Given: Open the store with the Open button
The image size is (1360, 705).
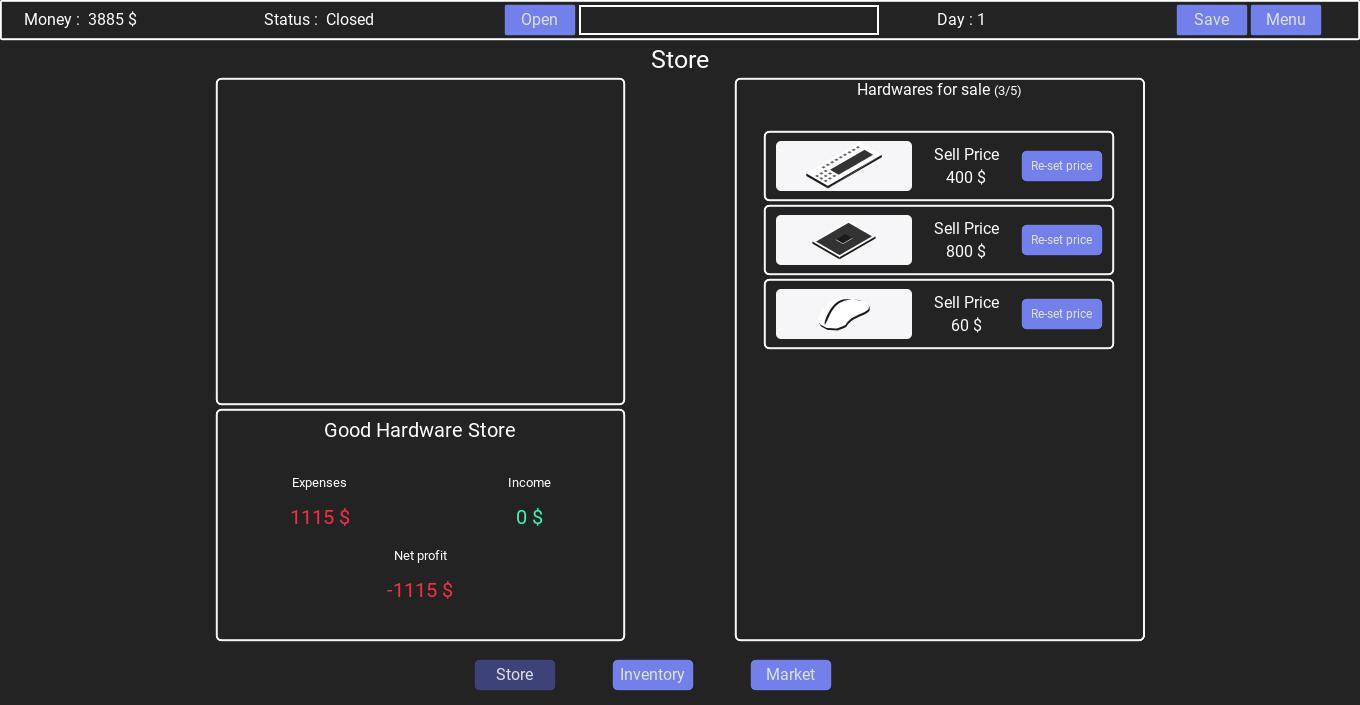Looking at the screenshot, I should tap(539, 20).
